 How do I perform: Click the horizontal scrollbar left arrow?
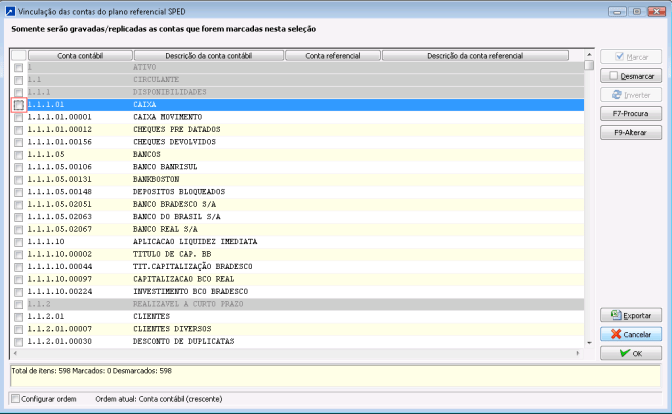tap(15, 353)
